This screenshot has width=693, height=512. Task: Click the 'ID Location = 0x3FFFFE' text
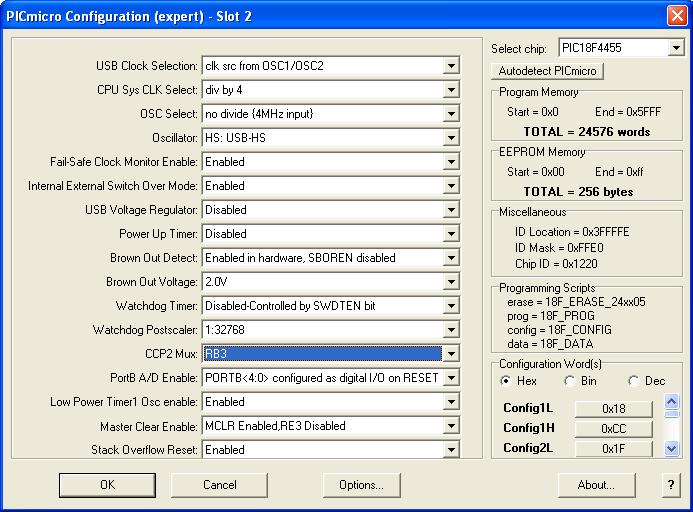point(572,232)
